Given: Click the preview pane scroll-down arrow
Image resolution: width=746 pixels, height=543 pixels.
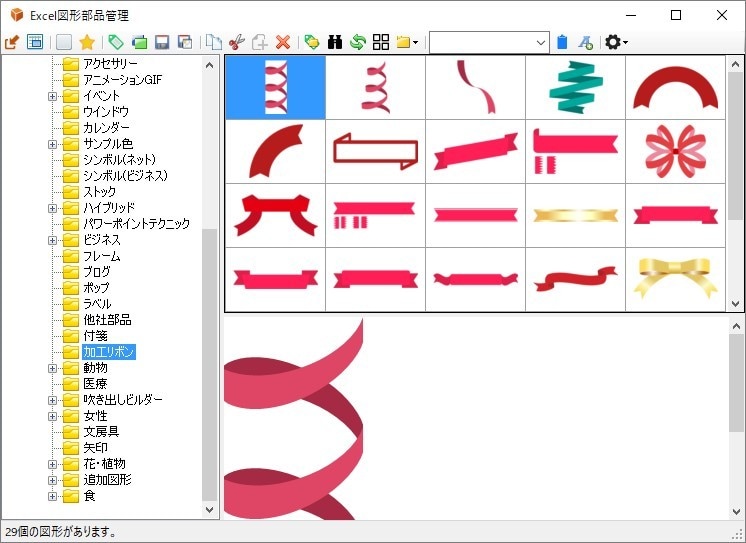Looking at the screenshot, I should tap(736, 512).
